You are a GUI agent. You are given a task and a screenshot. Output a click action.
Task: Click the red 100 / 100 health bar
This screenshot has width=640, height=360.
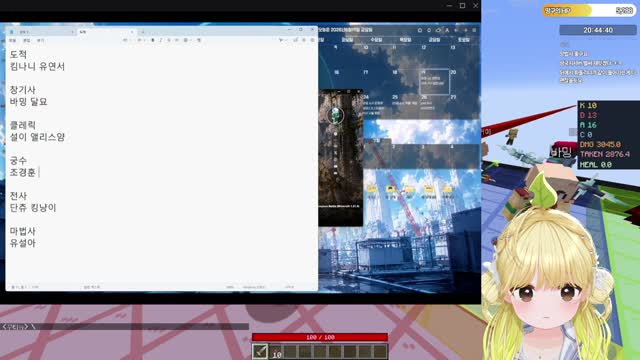pyautogui.click(x=320, y=337)
